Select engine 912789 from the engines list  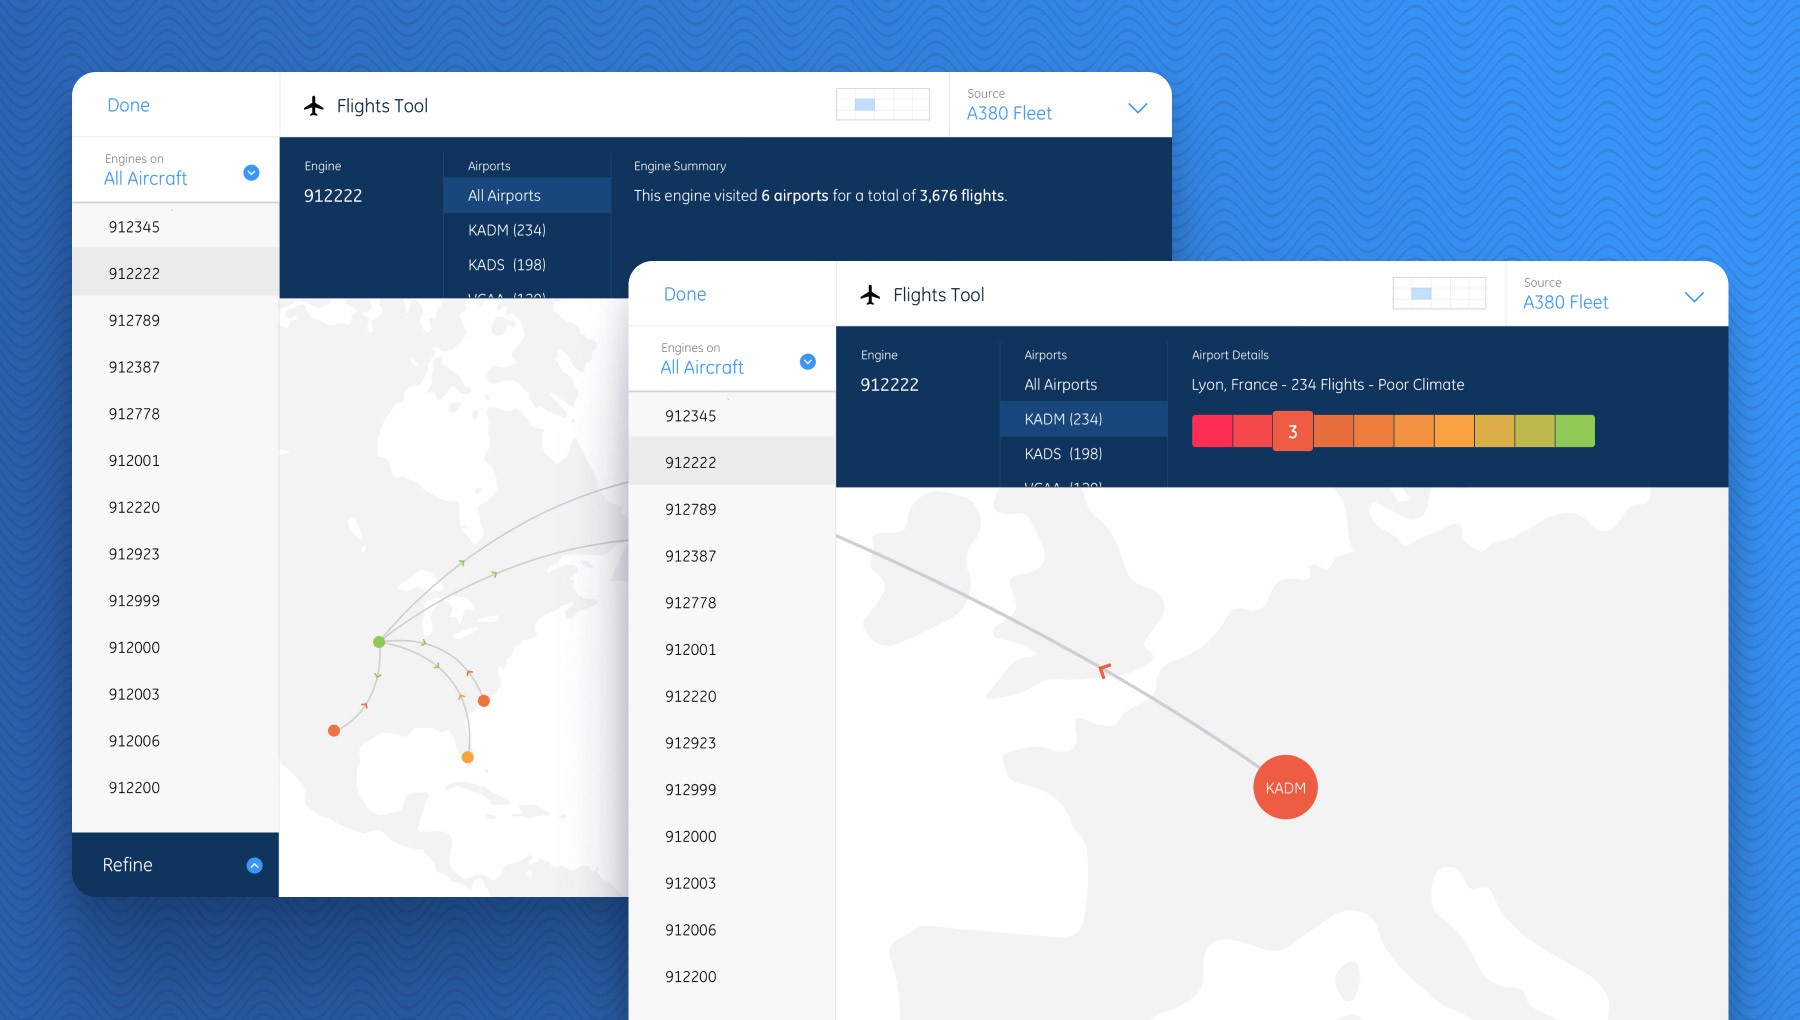691,509
